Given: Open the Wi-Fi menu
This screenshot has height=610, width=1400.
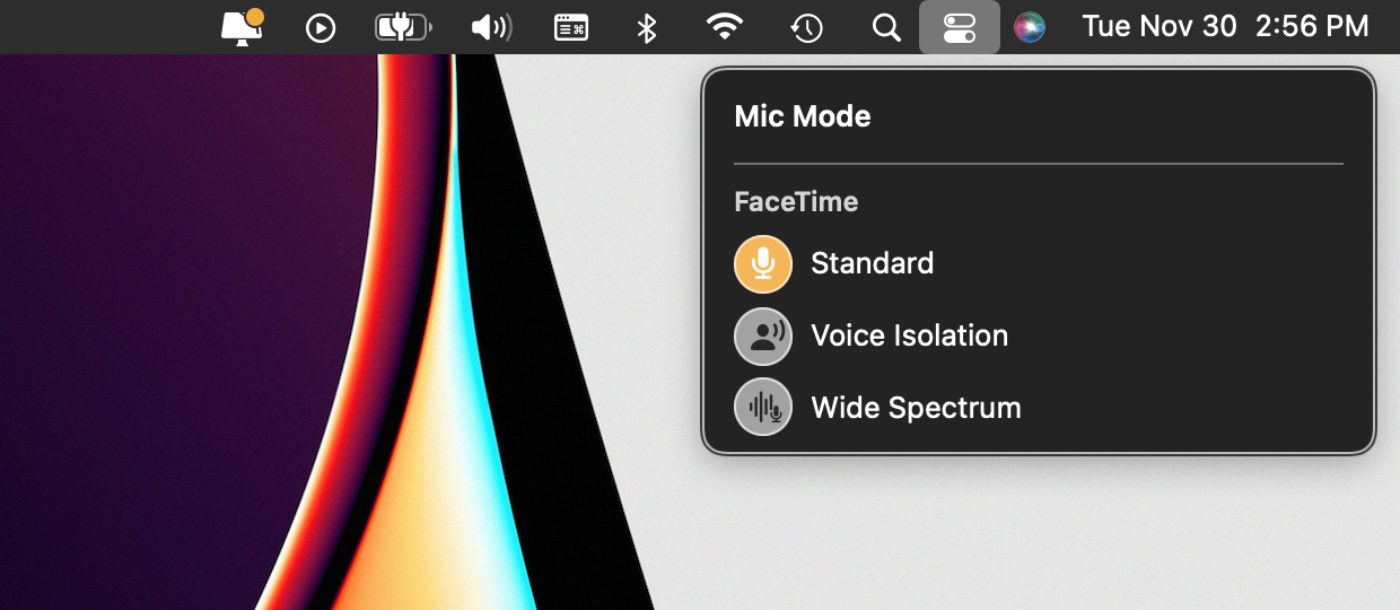Looking at the screenshot, I should (x=724, y=27).
